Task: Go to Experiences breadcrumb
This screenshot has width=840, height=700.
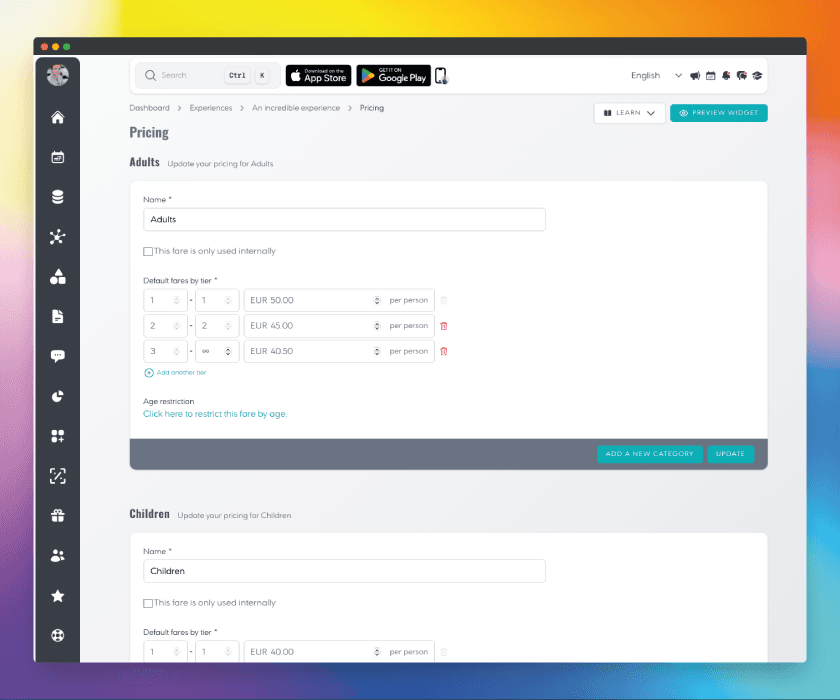Action: click(211, 108)
